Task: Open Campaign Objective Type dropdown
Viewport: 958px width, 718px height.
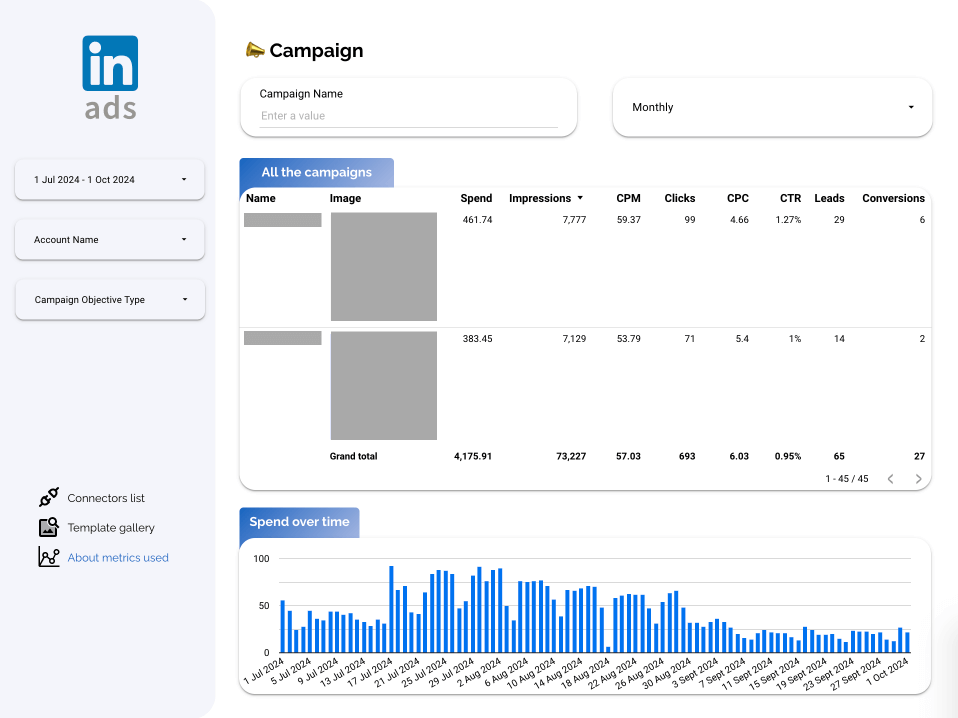Action: pyautogui.click(x=110, y=300)
